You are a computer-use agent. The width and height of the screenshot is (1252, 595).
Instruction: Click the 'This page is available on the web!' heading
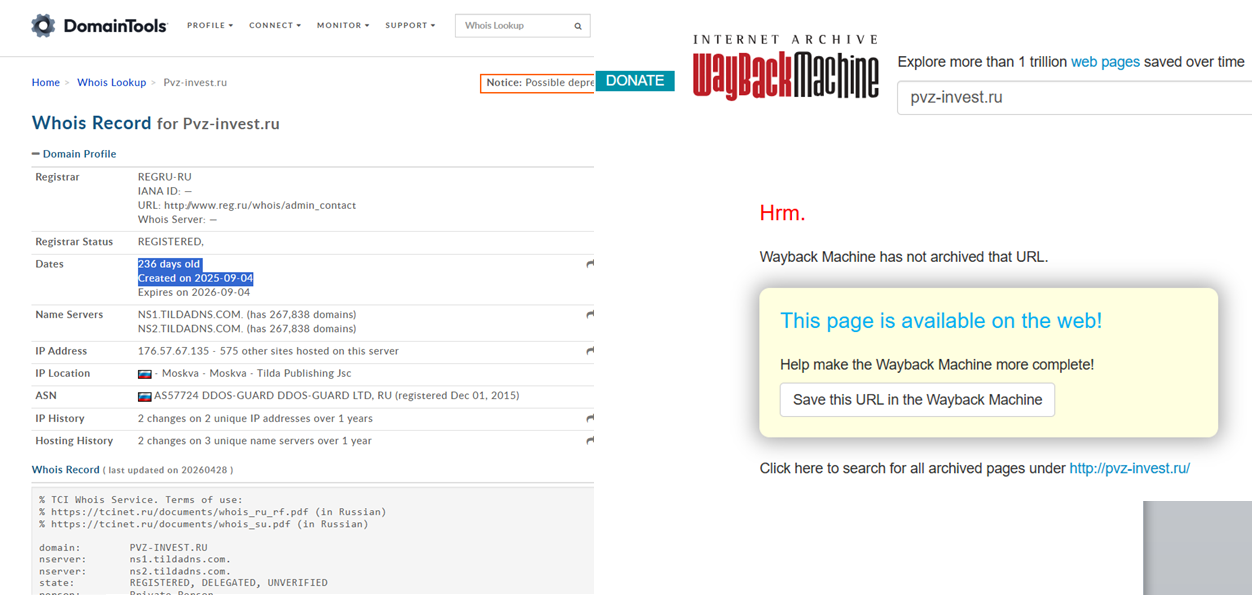[x=941, y=321]
